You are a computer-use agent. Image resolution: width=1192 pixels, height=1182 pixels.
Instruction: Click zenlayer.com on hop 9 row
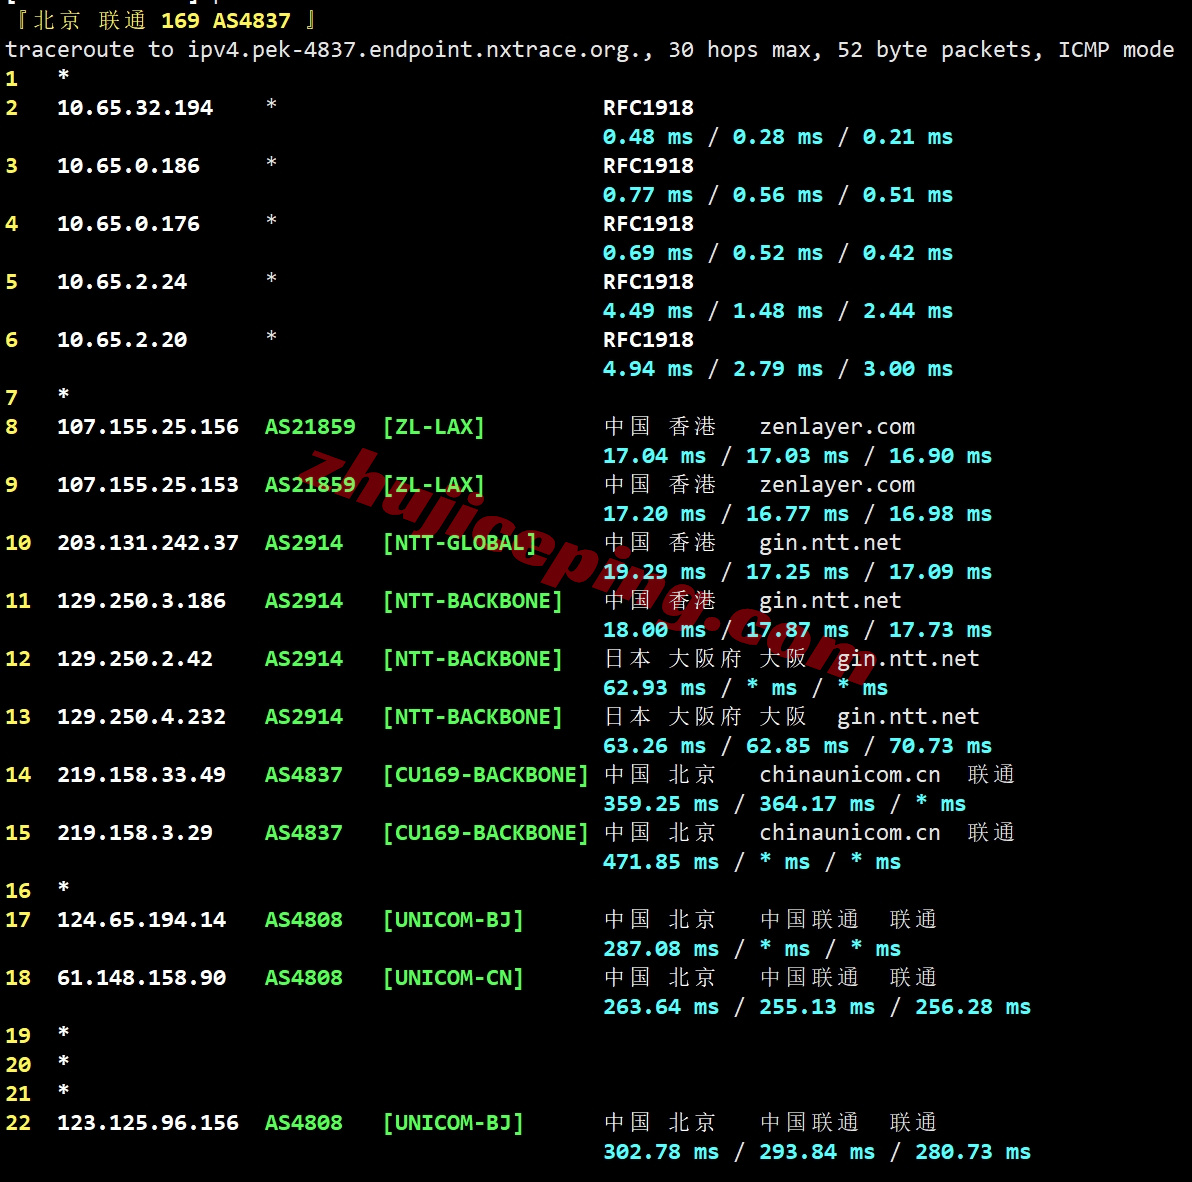coord(837,485)
